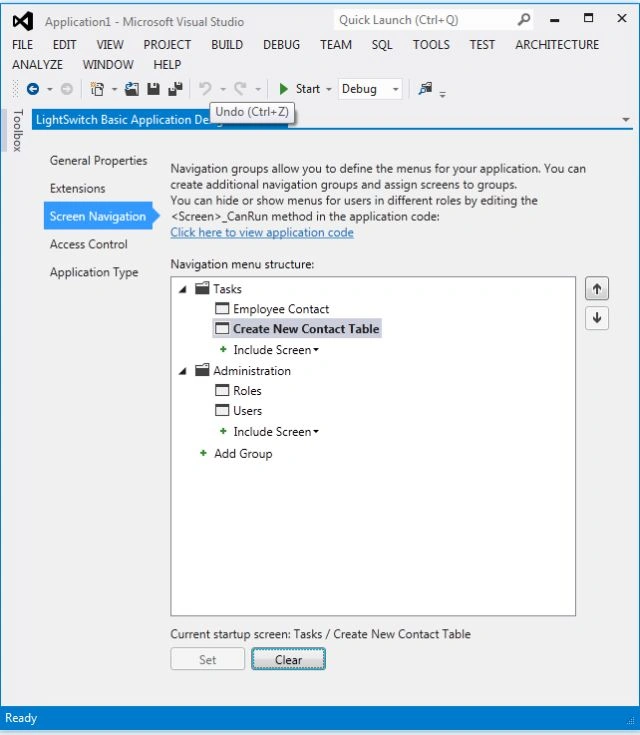Open toolbar overflow options arrow

[x=443, y=94]
